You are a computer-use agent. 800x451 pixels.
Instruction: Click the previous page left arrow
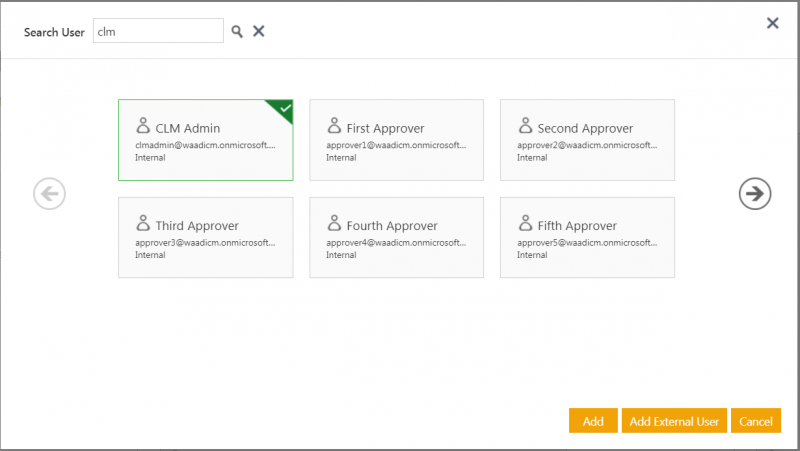coord(49,193)
